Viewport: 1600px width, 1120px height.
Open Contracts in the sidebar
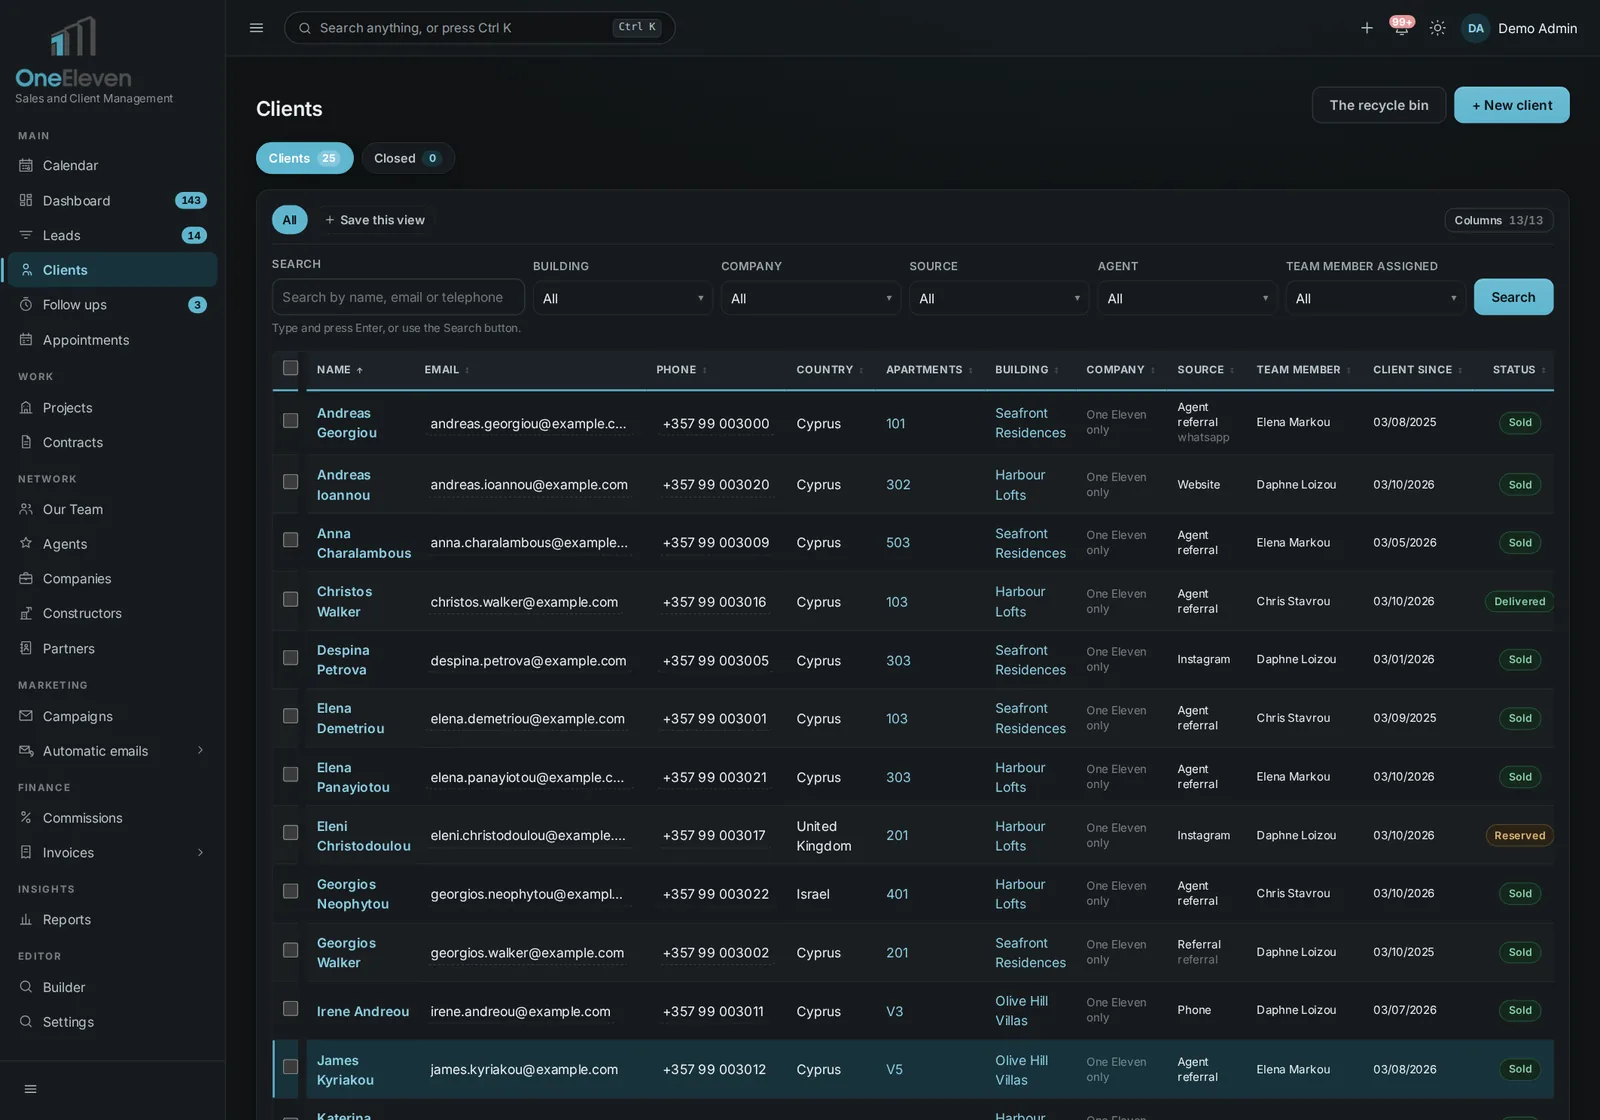[x=112, y=442]
